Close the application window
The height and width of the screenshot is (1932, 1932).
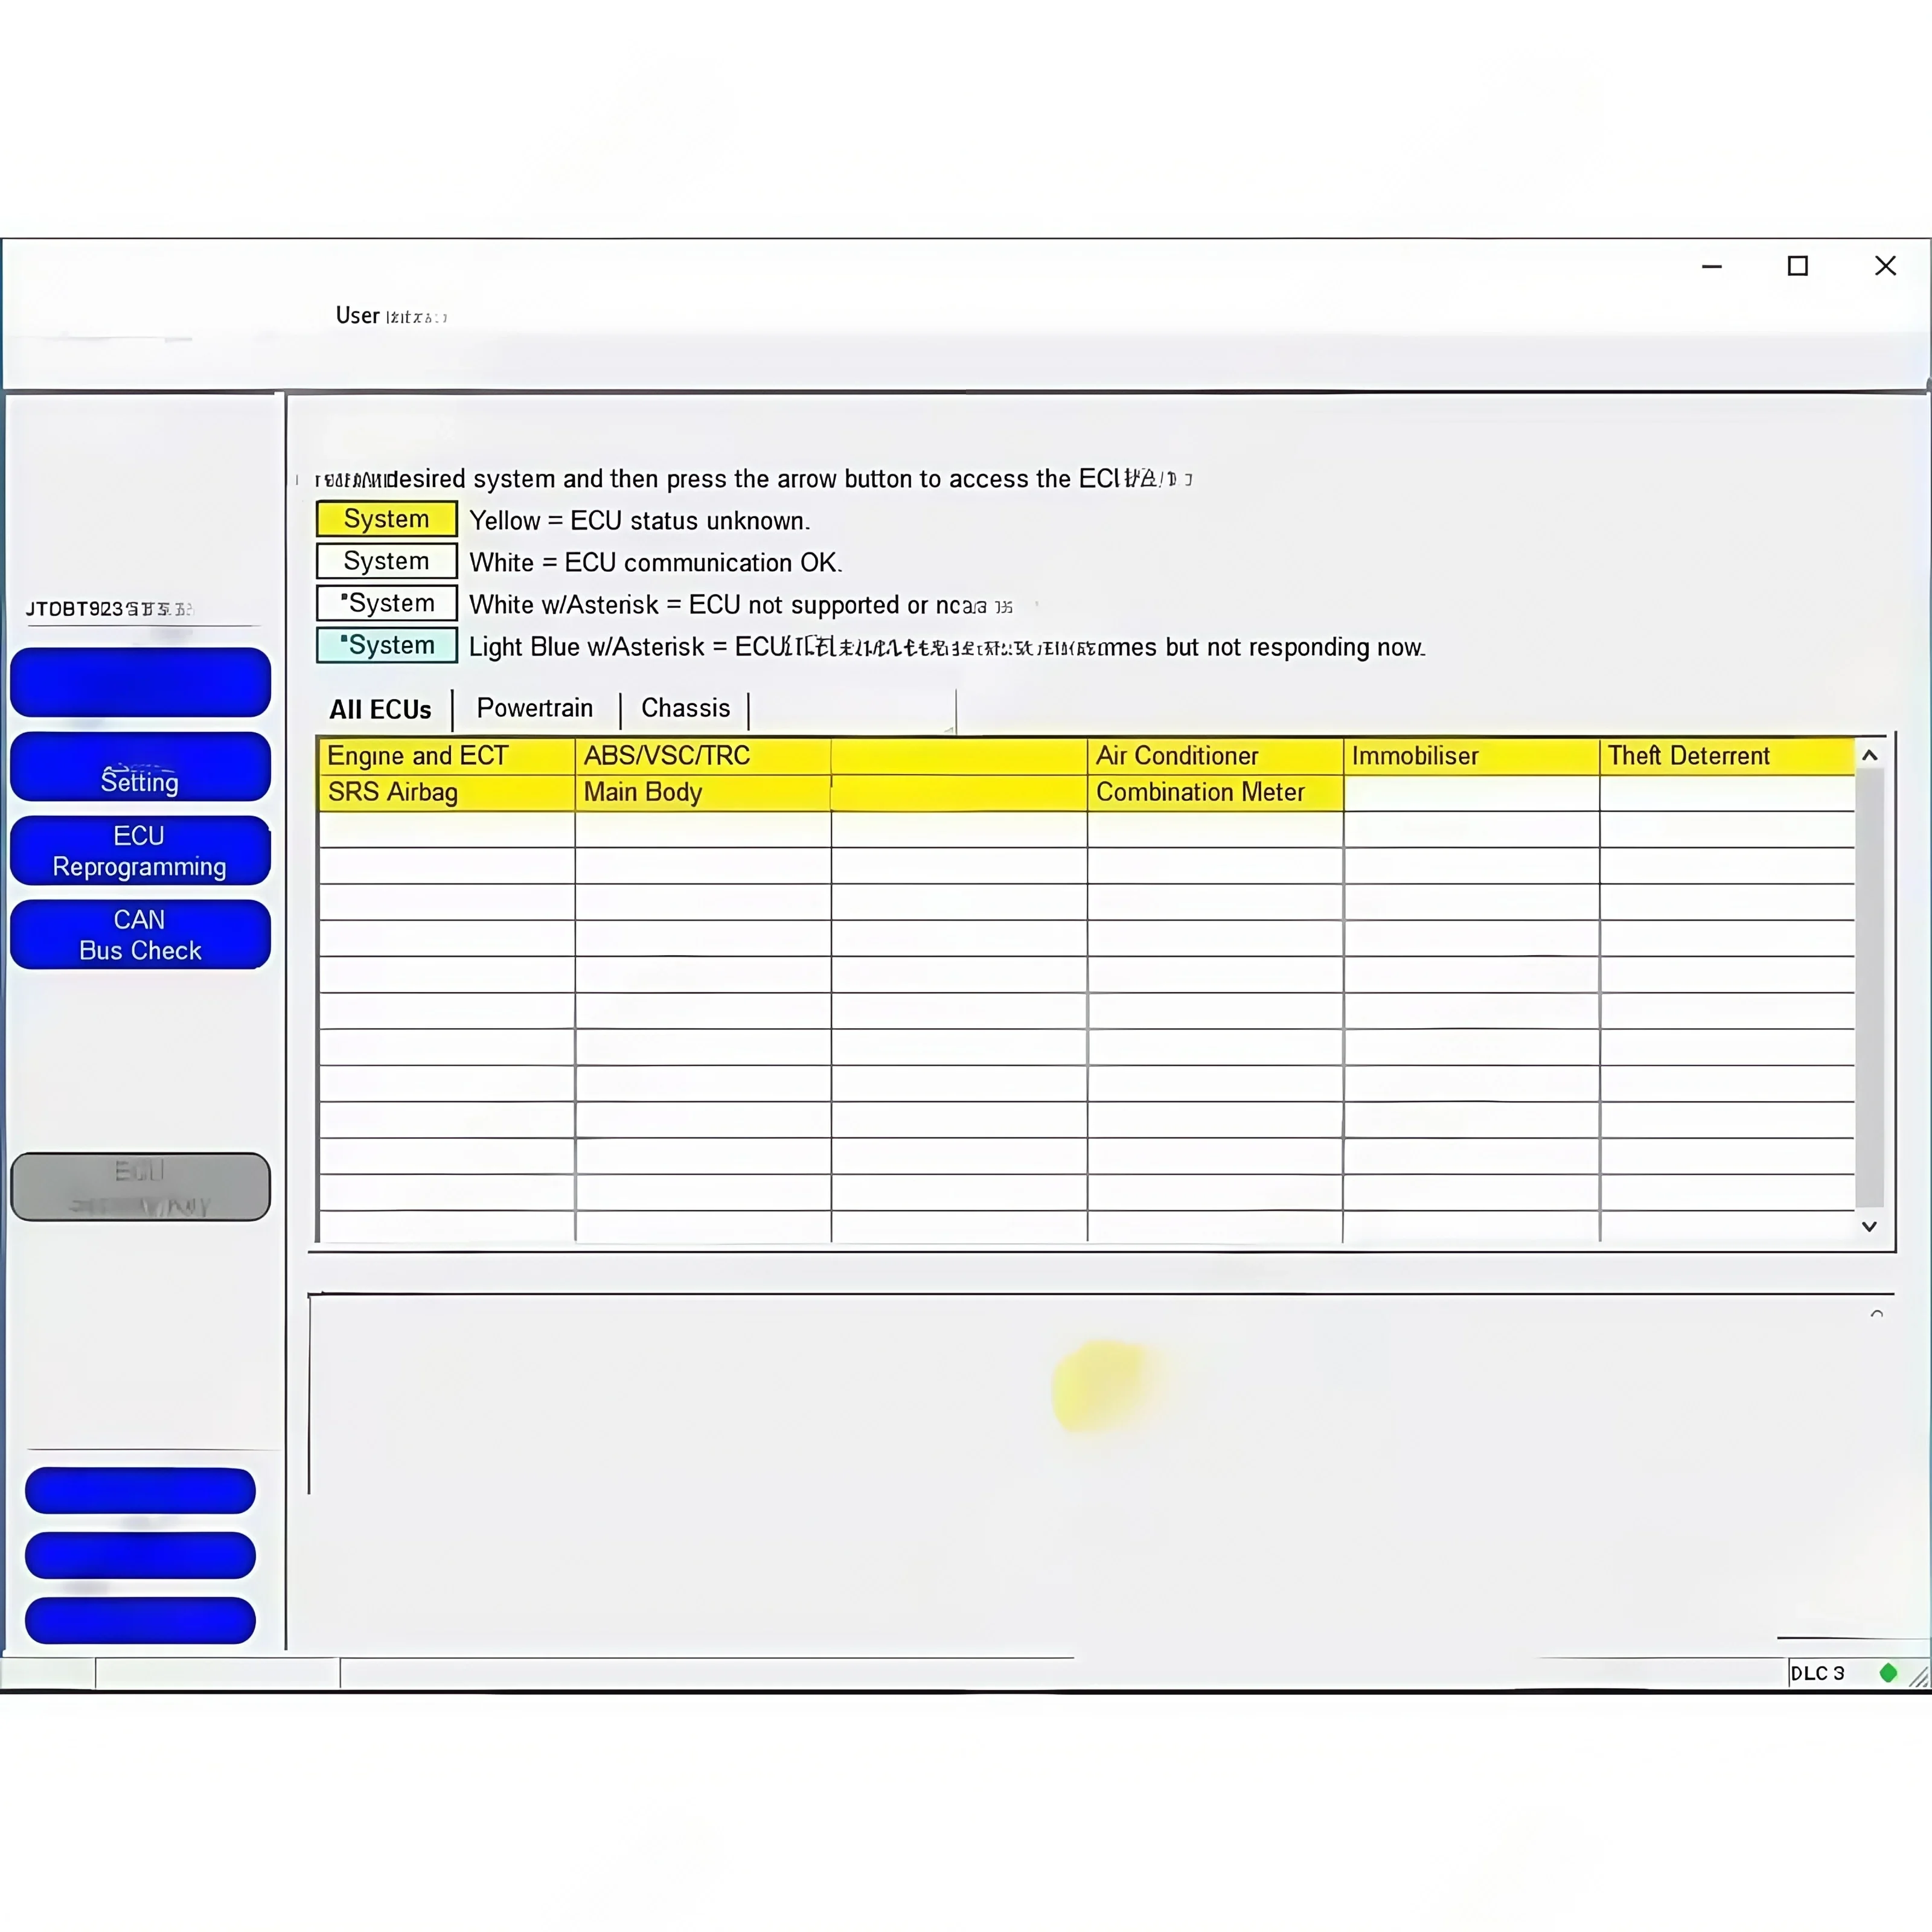click(x=1885, y=266)
